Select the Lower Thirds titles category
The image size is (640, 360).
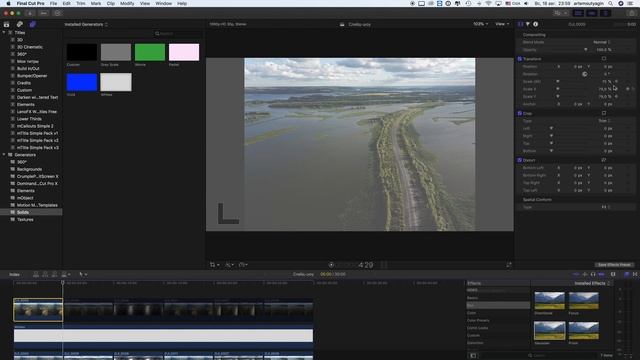click(29, 119)
